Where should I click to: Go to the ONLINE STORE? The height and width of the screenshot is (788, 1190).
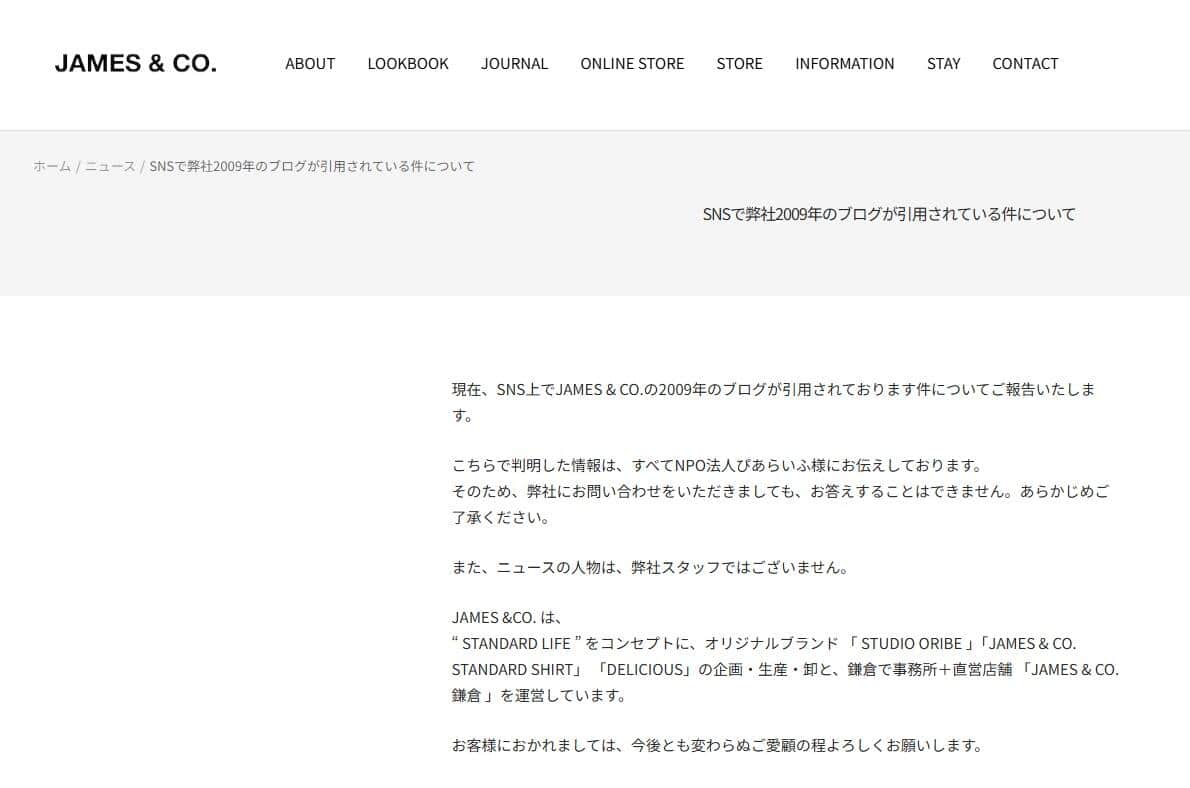coord(632,63)
